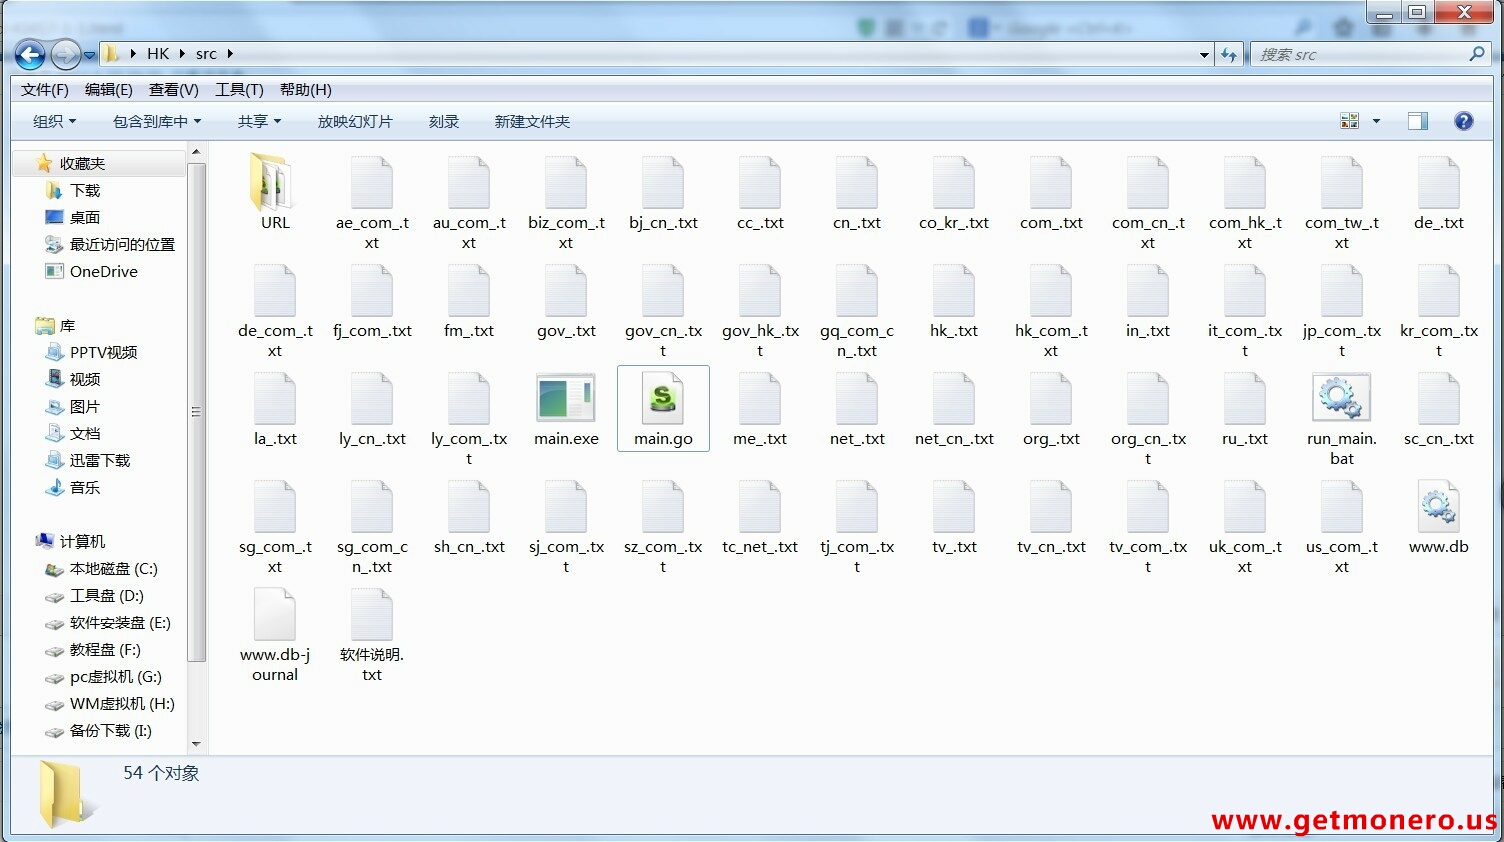Click the 放映幻灯片 button
The width and height of the screenshot is (1504, 842).
point(355,121)
